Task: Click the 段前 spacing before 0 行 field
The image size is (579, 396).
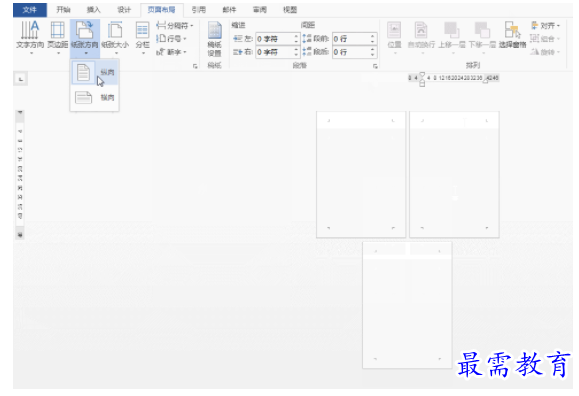Action: (351, 39)
